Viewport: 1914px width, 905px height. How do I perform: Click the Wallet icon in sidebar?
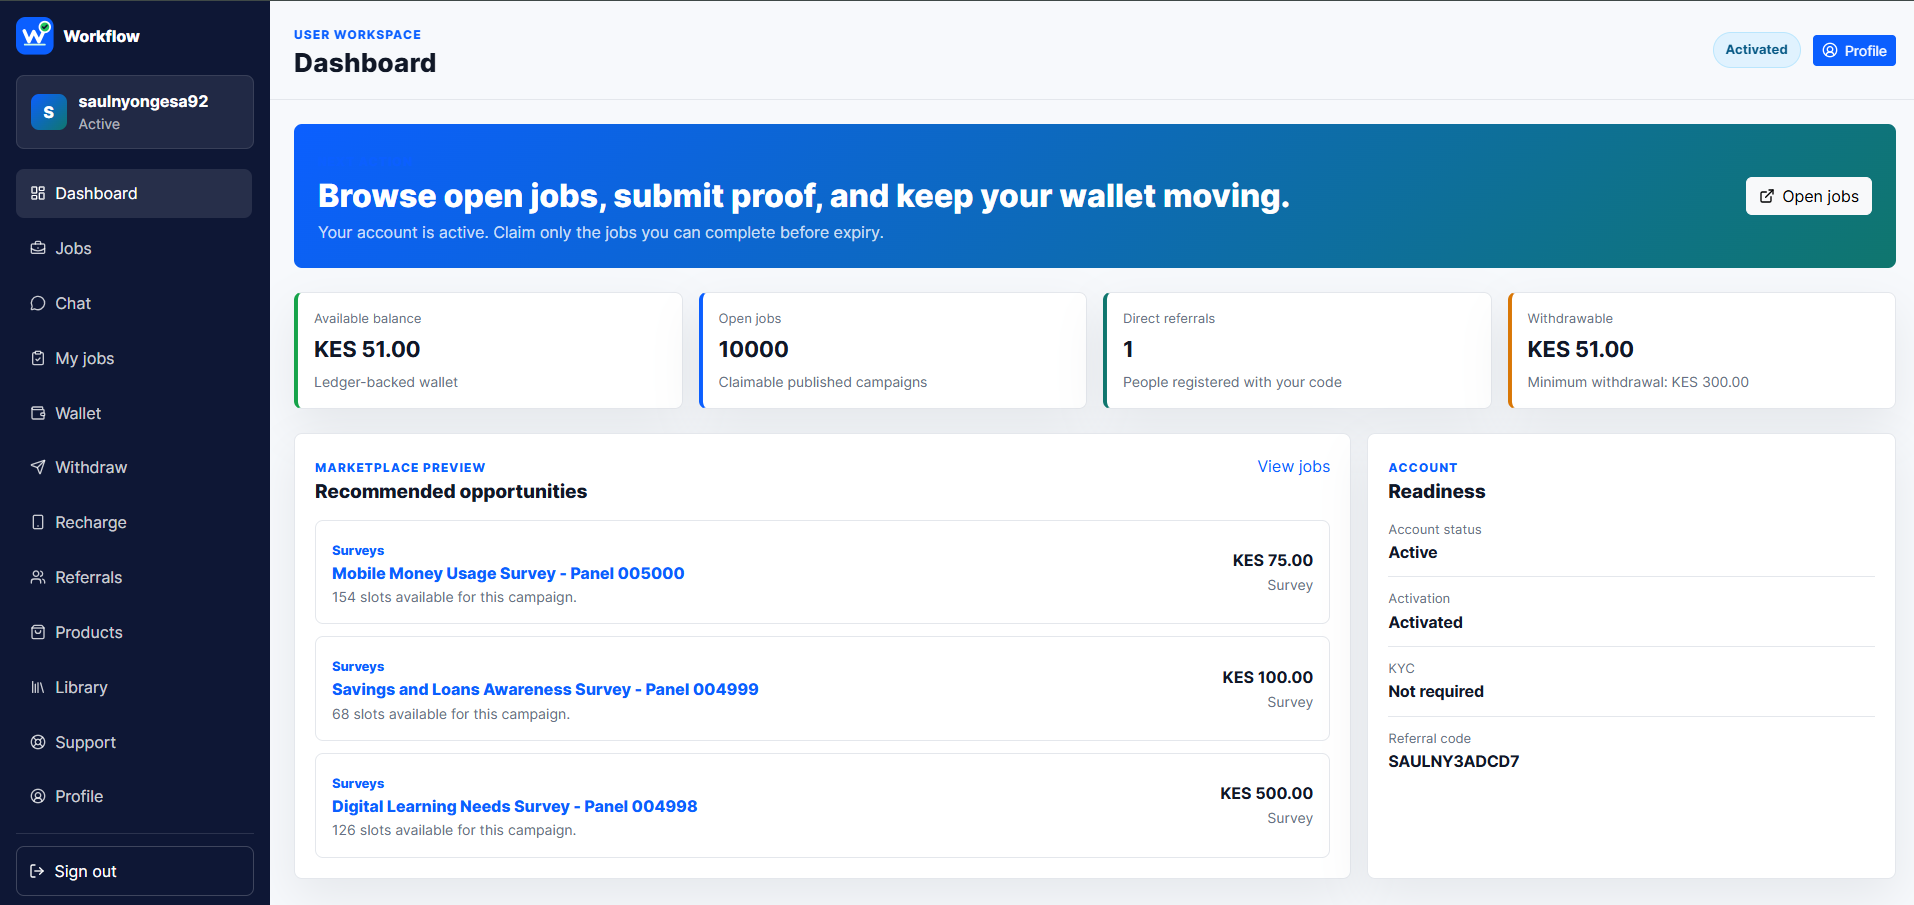(38, 413)
